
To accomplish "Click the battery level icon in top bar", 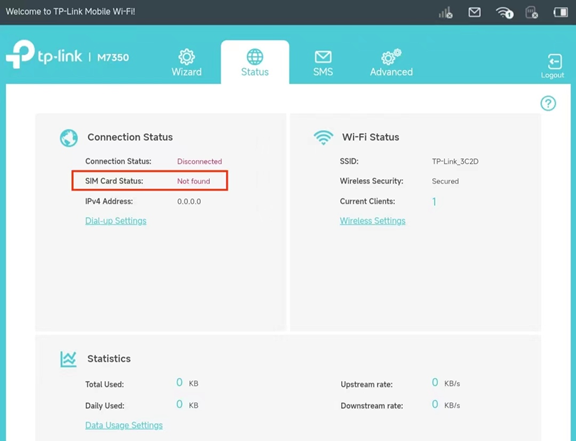I will tap(561, 12).
